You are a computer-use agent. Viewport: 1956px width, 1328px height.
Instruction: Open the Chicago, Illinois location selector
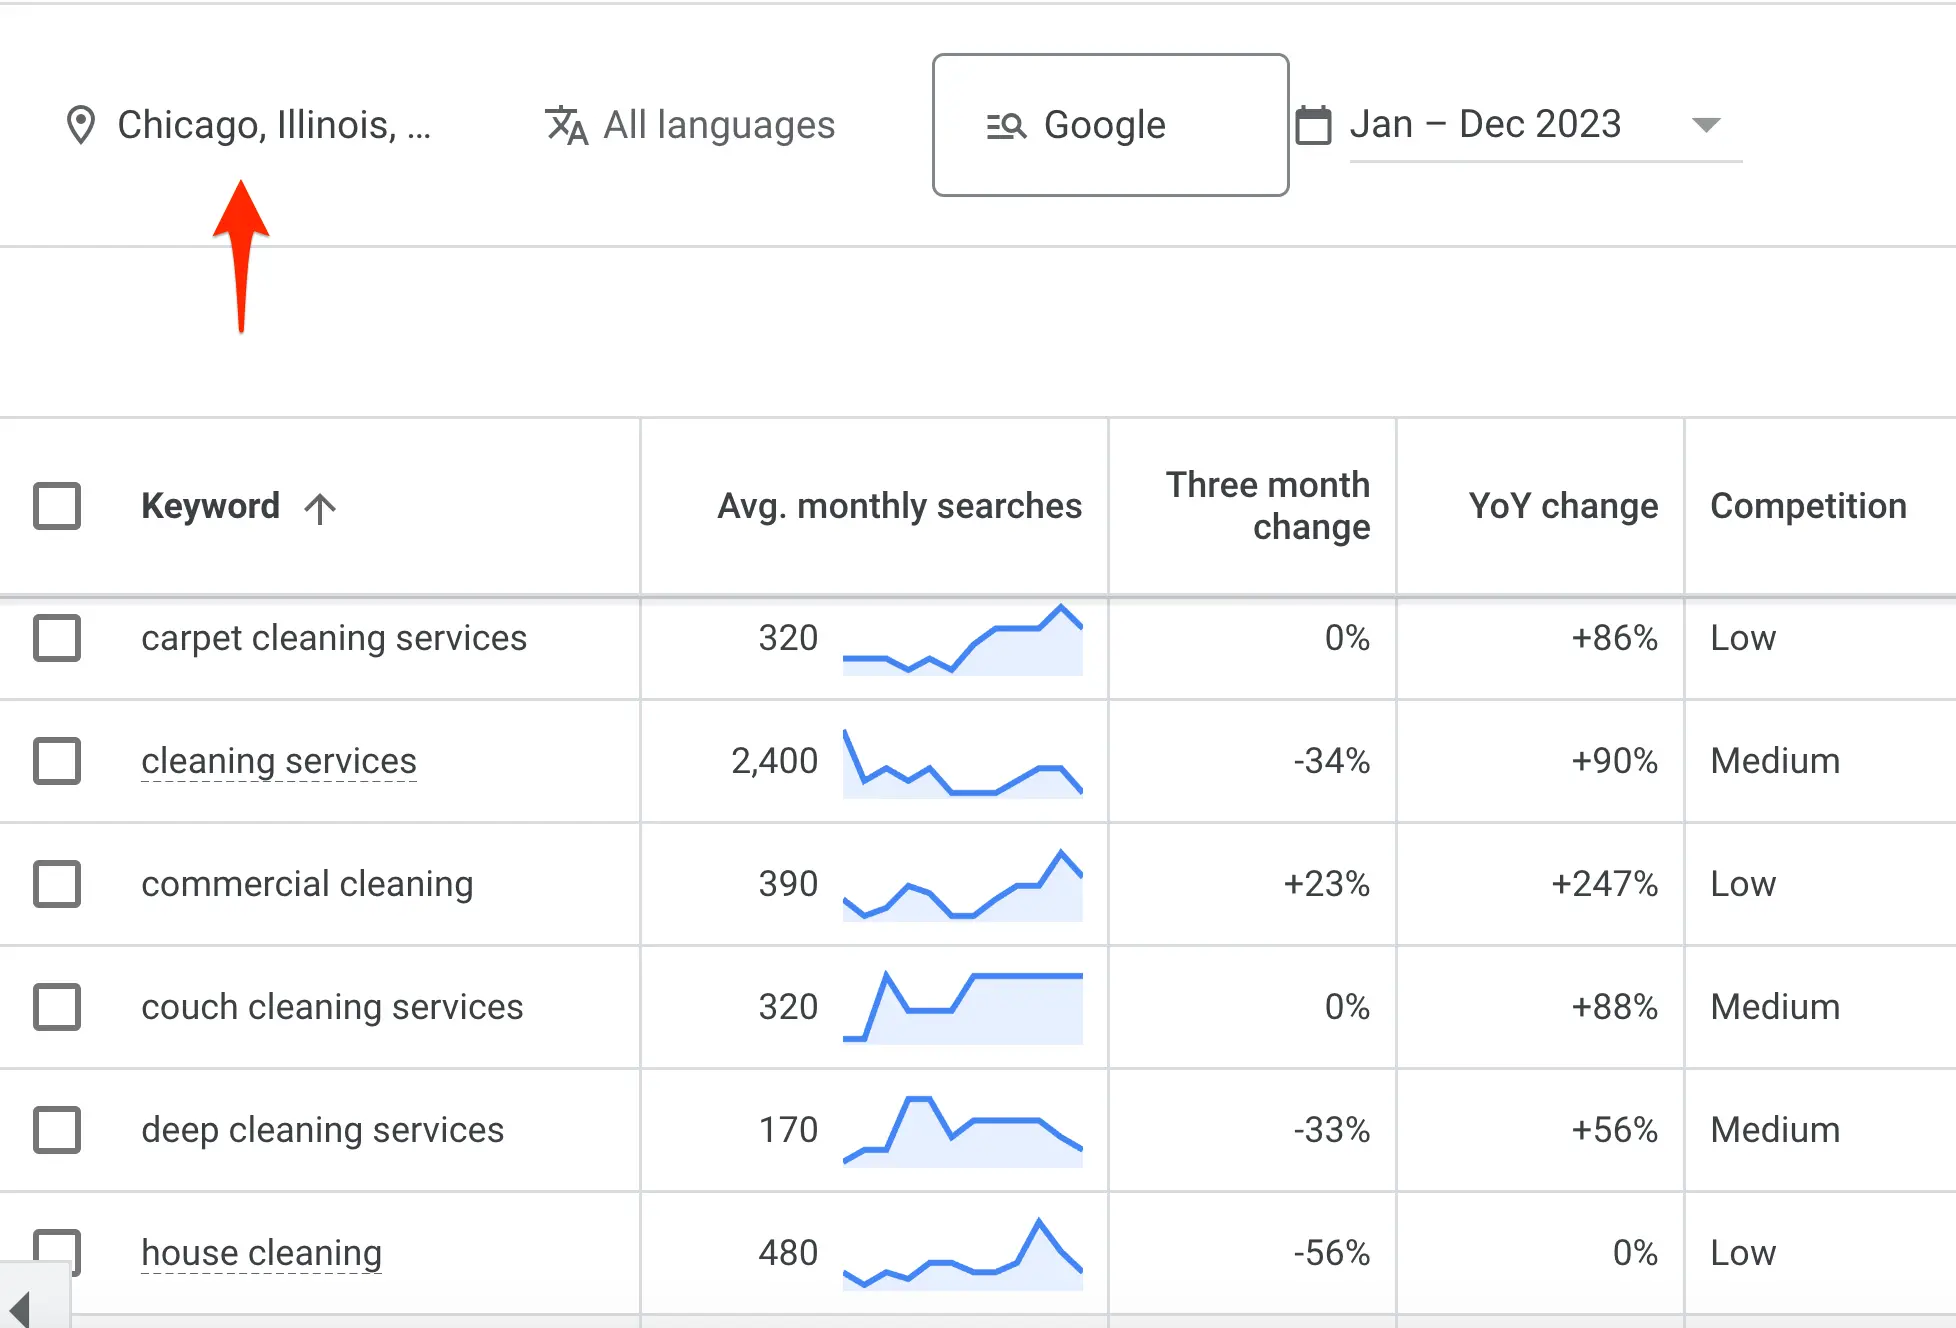[273, 125]
